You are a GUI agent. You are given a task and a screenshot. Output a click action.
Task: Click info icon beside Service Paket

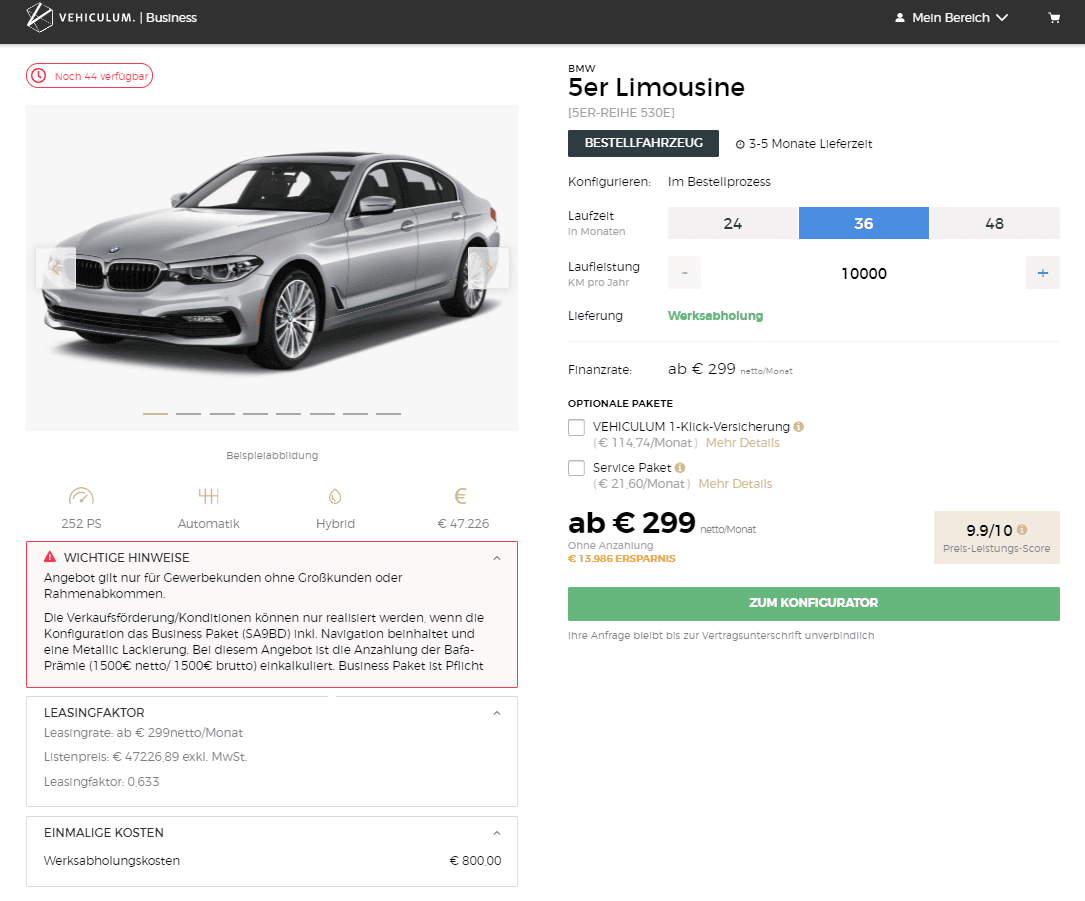pos(680,468)
